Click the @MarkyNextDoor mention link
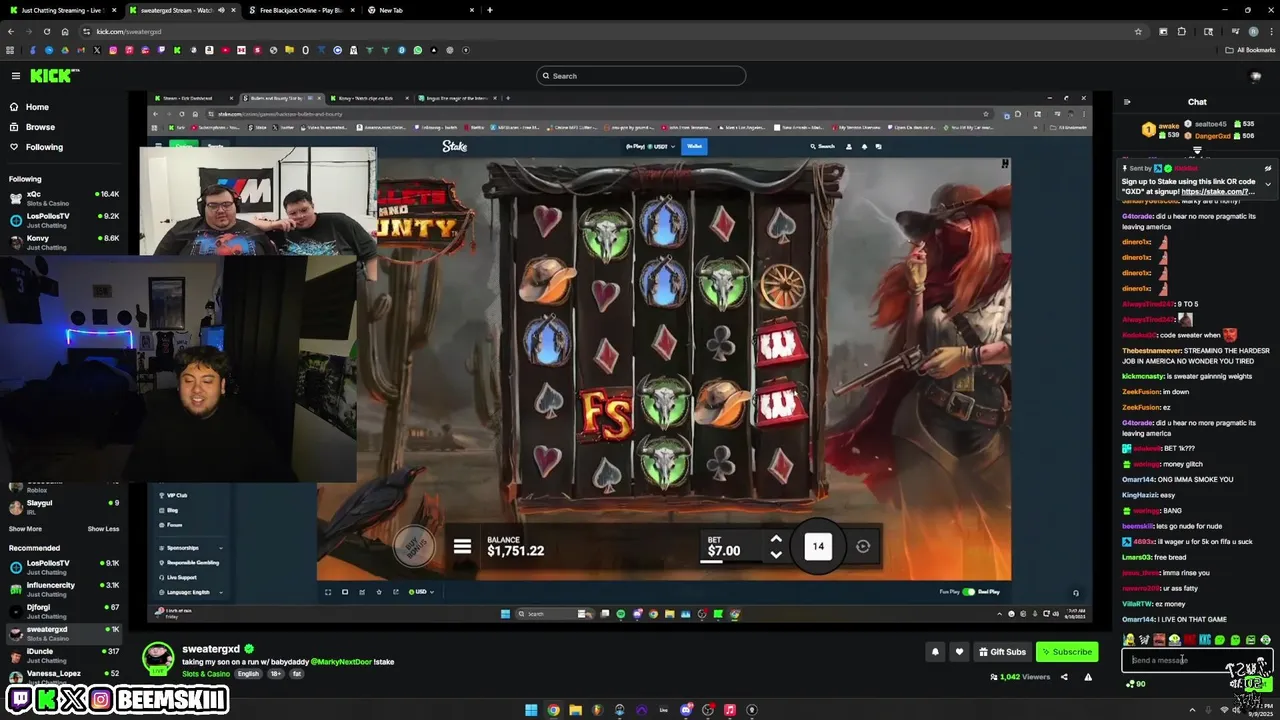The width and height of the screenshot is (1280, 720). 340,662
